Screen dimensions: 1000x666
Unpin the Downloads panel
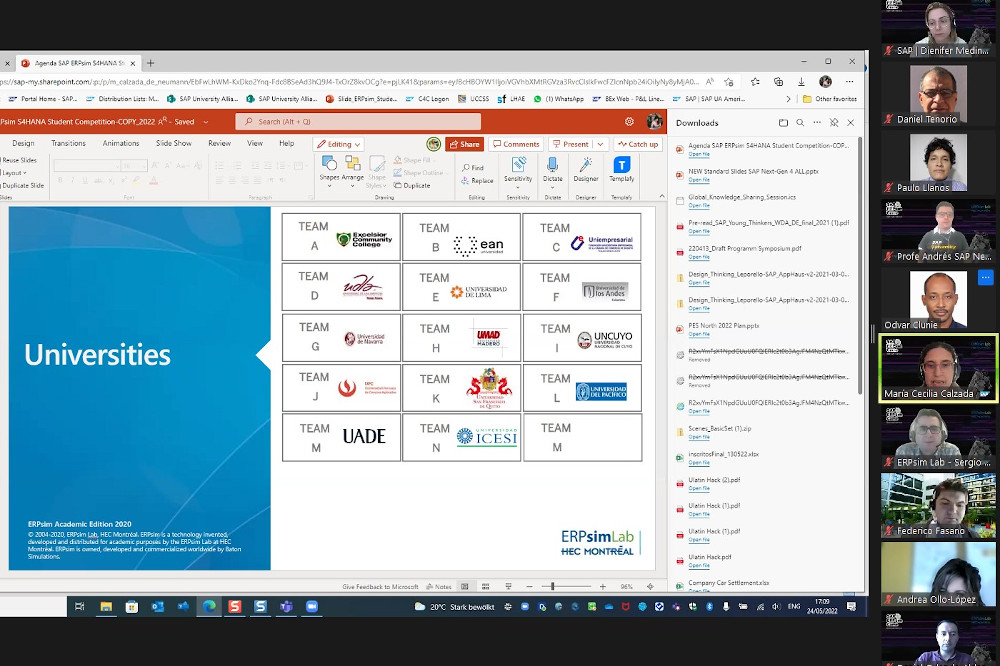(834, 123)
